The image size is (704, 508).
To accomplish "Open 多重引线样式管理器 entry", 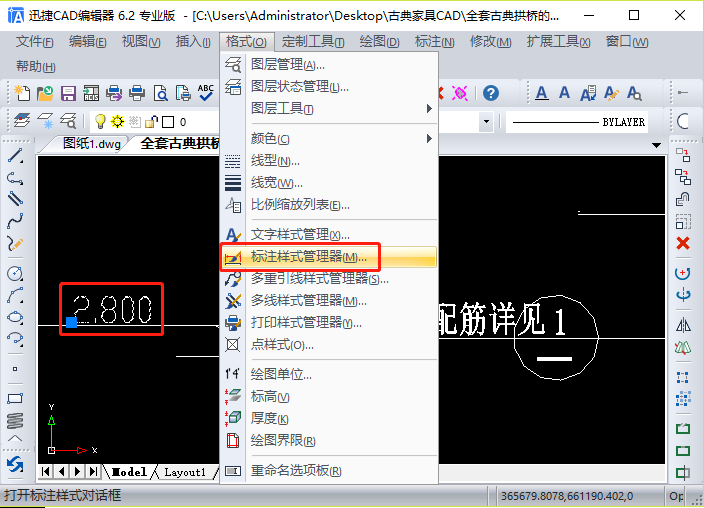I will (x=328, y=278).
